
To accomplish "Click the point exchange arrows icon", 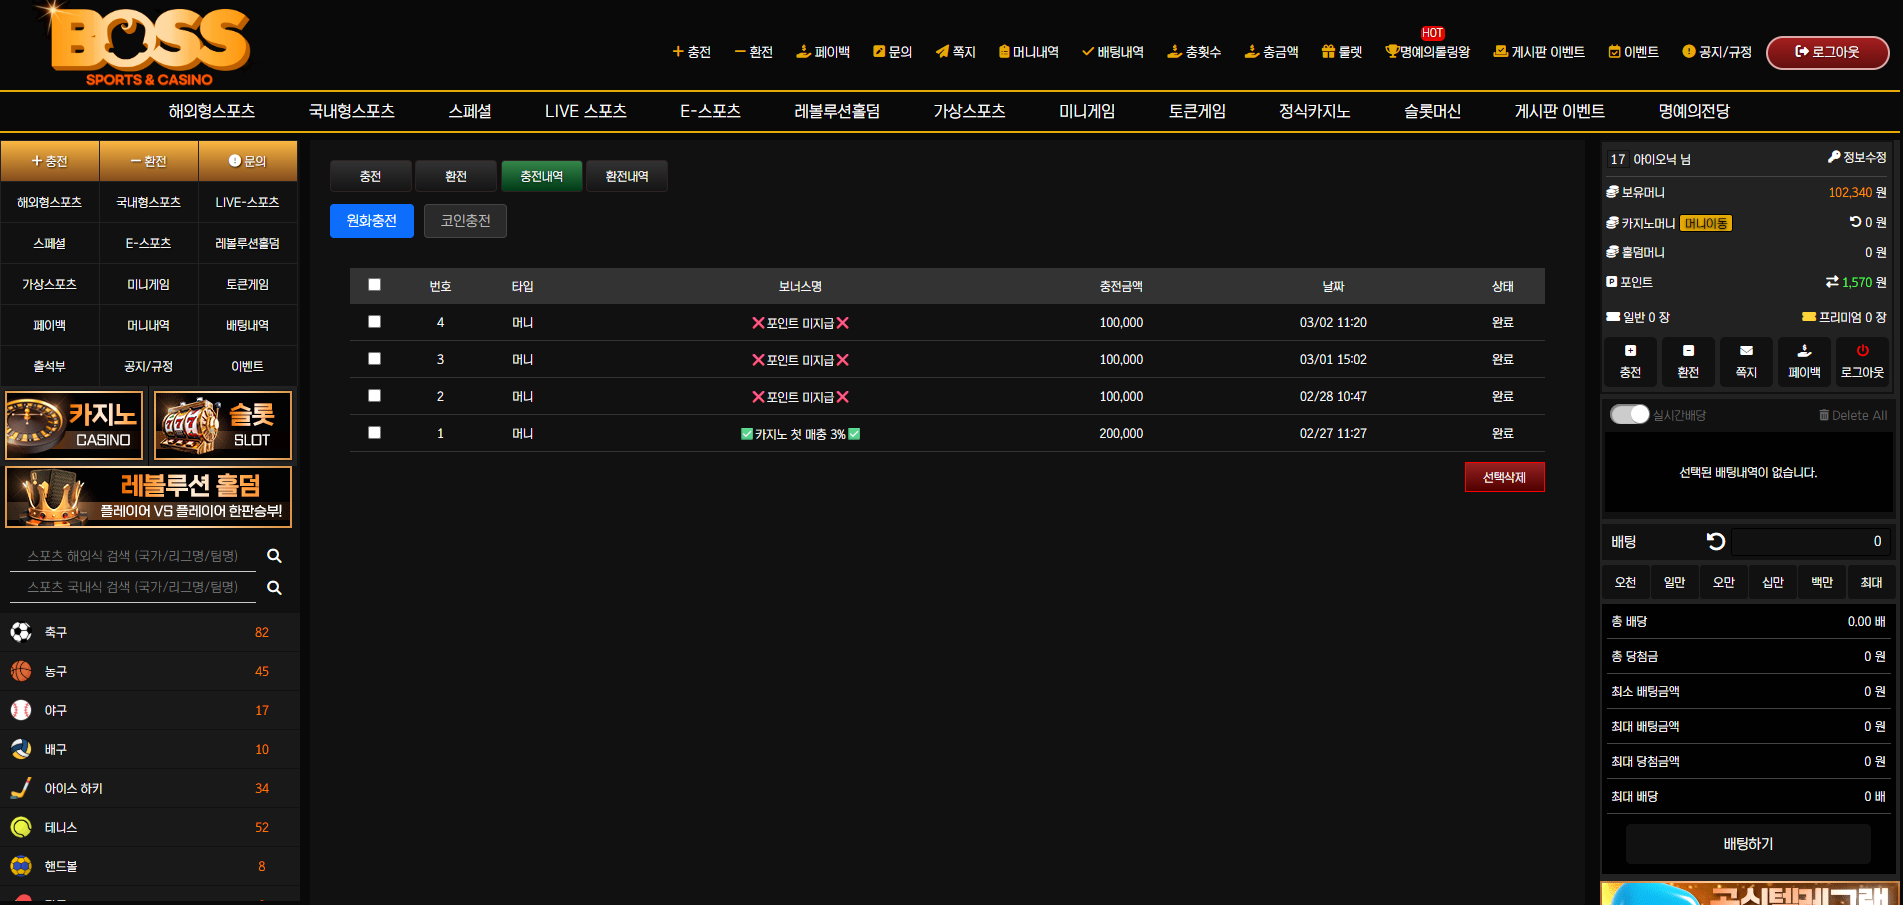I will [1832, 282].
